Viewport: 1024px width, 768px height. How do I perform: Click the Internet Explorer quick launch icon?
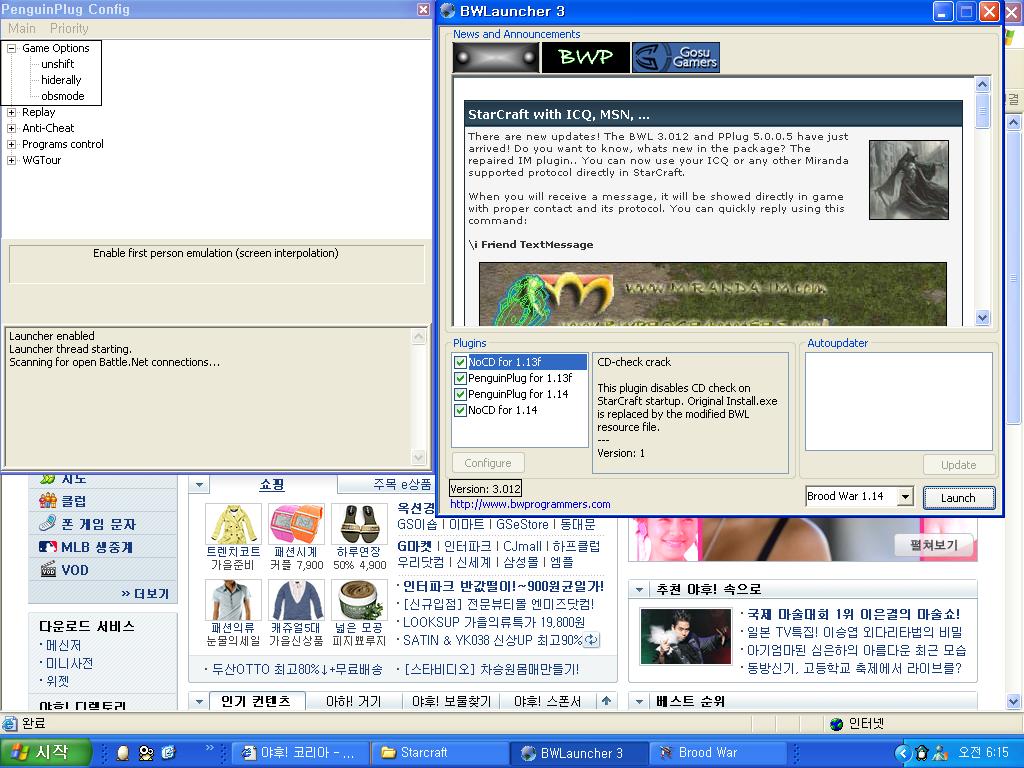[168, 753]
